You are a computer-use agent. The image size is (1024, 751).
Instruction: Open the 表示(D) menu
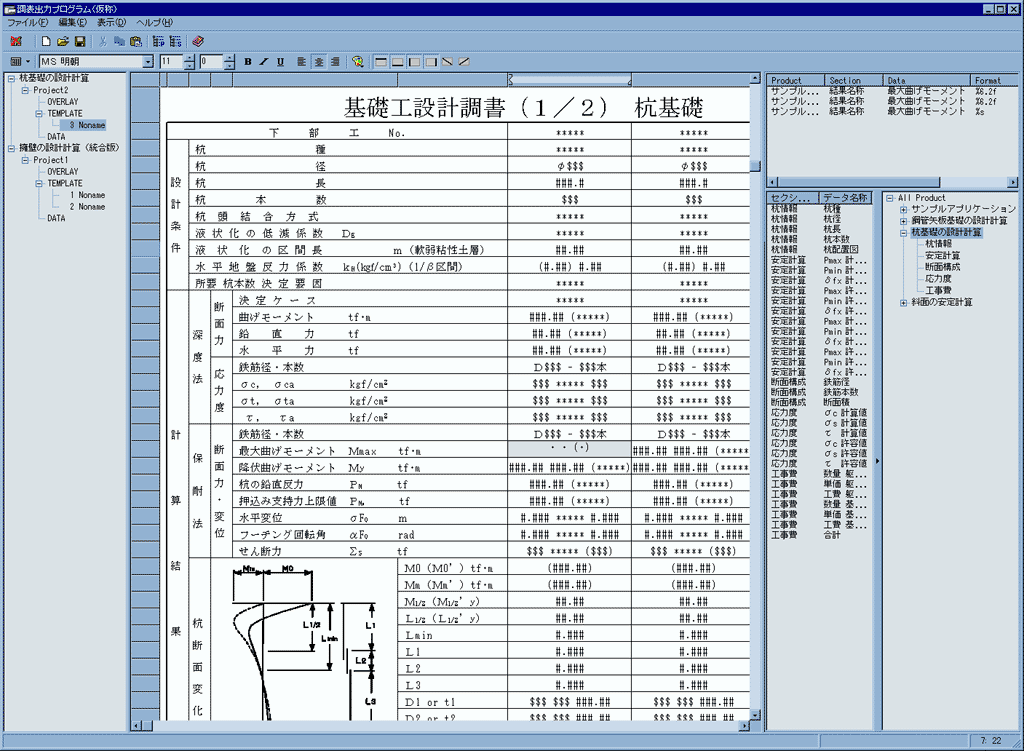click(111, 22)
